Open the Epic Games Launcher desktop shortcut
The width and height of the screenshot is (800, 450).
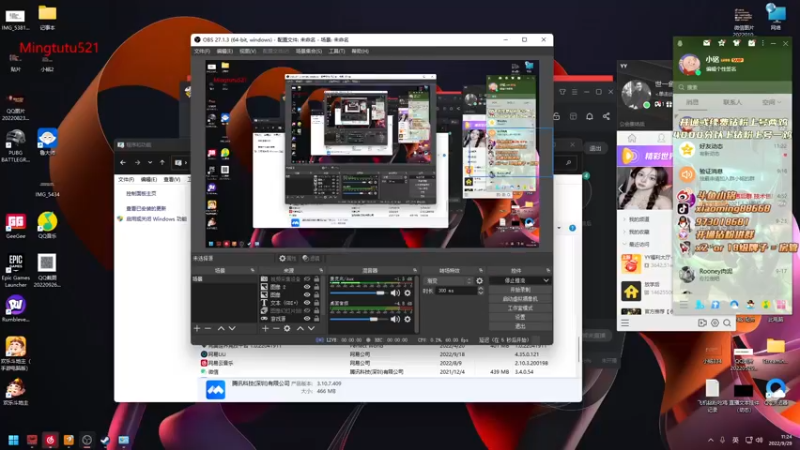point(15,271)
